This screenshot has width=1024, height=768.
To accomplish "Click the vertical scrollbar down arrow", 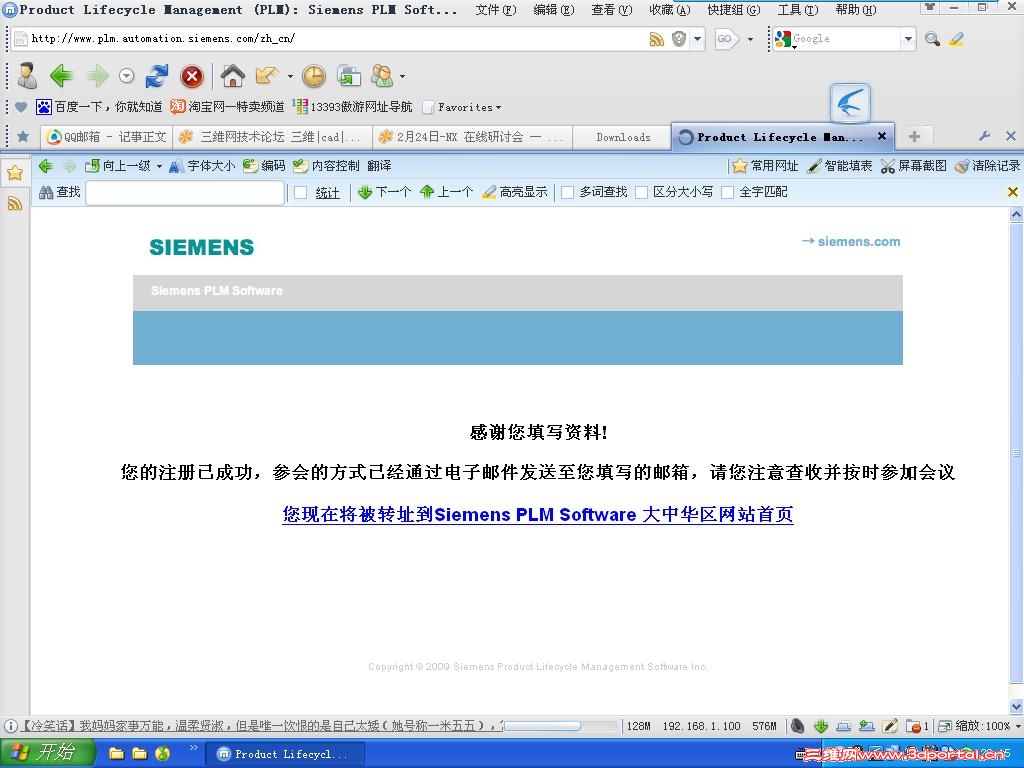I will pyautogui.click(x=1017, y=706).
